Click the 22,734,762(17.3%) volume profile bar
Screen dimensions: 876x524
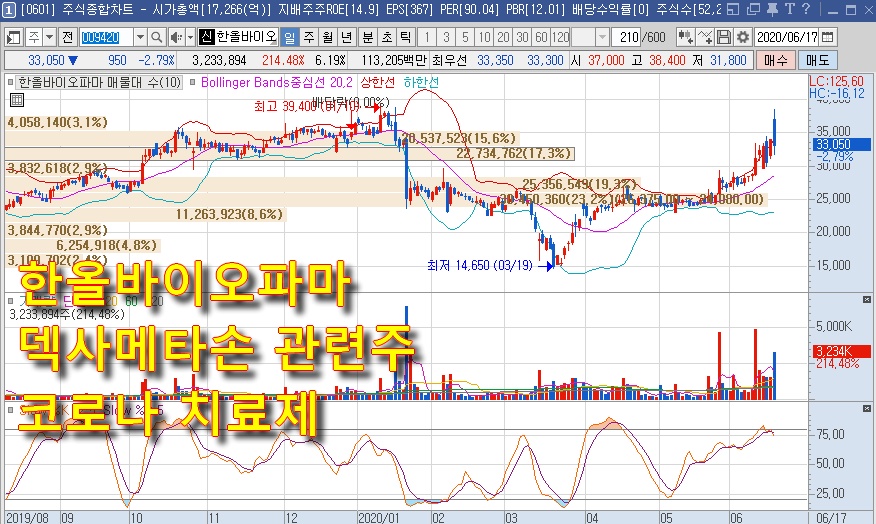click(x=513, y=153)
